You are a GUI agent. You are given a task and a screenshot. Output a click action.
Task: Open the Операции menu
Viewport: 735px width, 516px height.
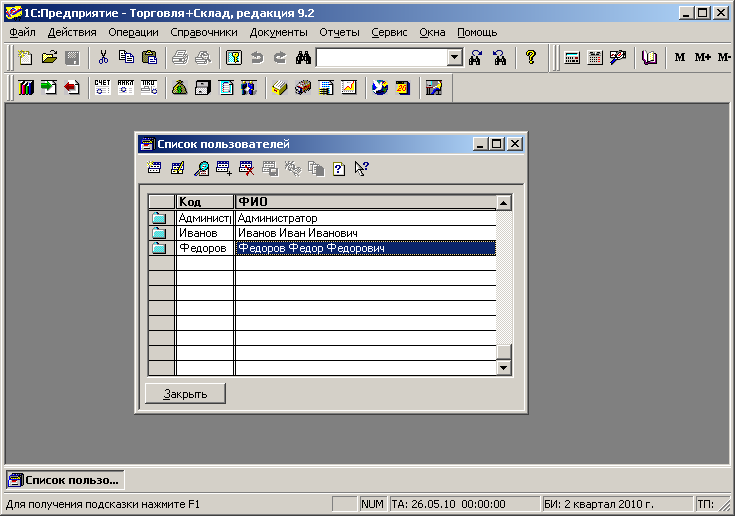point(133,32)
